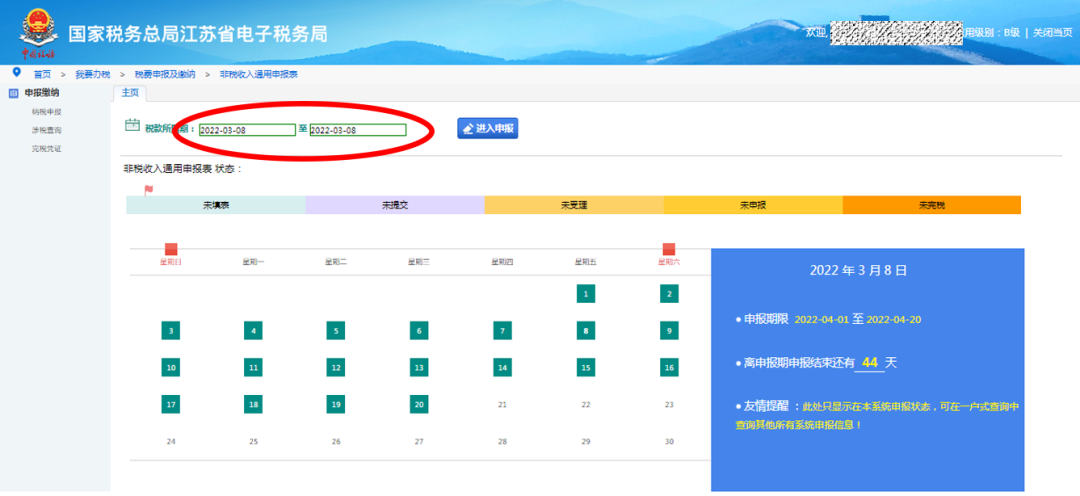Click 非税收入通用申报表 breadcrumb link
Screen dimensions: 1080x496
coord(258,74)
